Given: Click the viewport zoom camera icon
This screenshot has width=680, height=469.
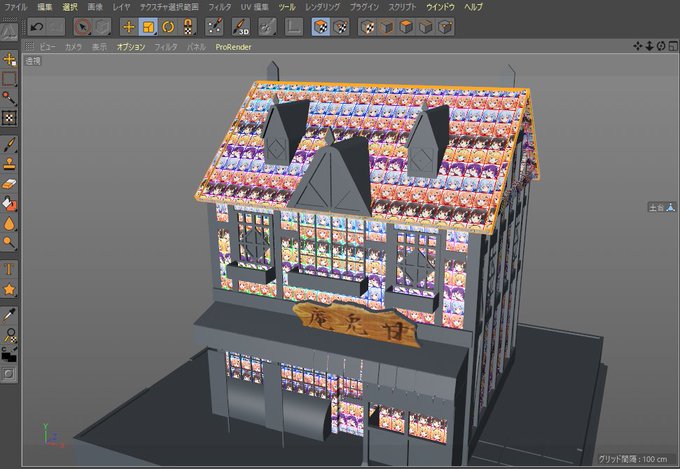Looking at the screenshot, I should [649, 46].
